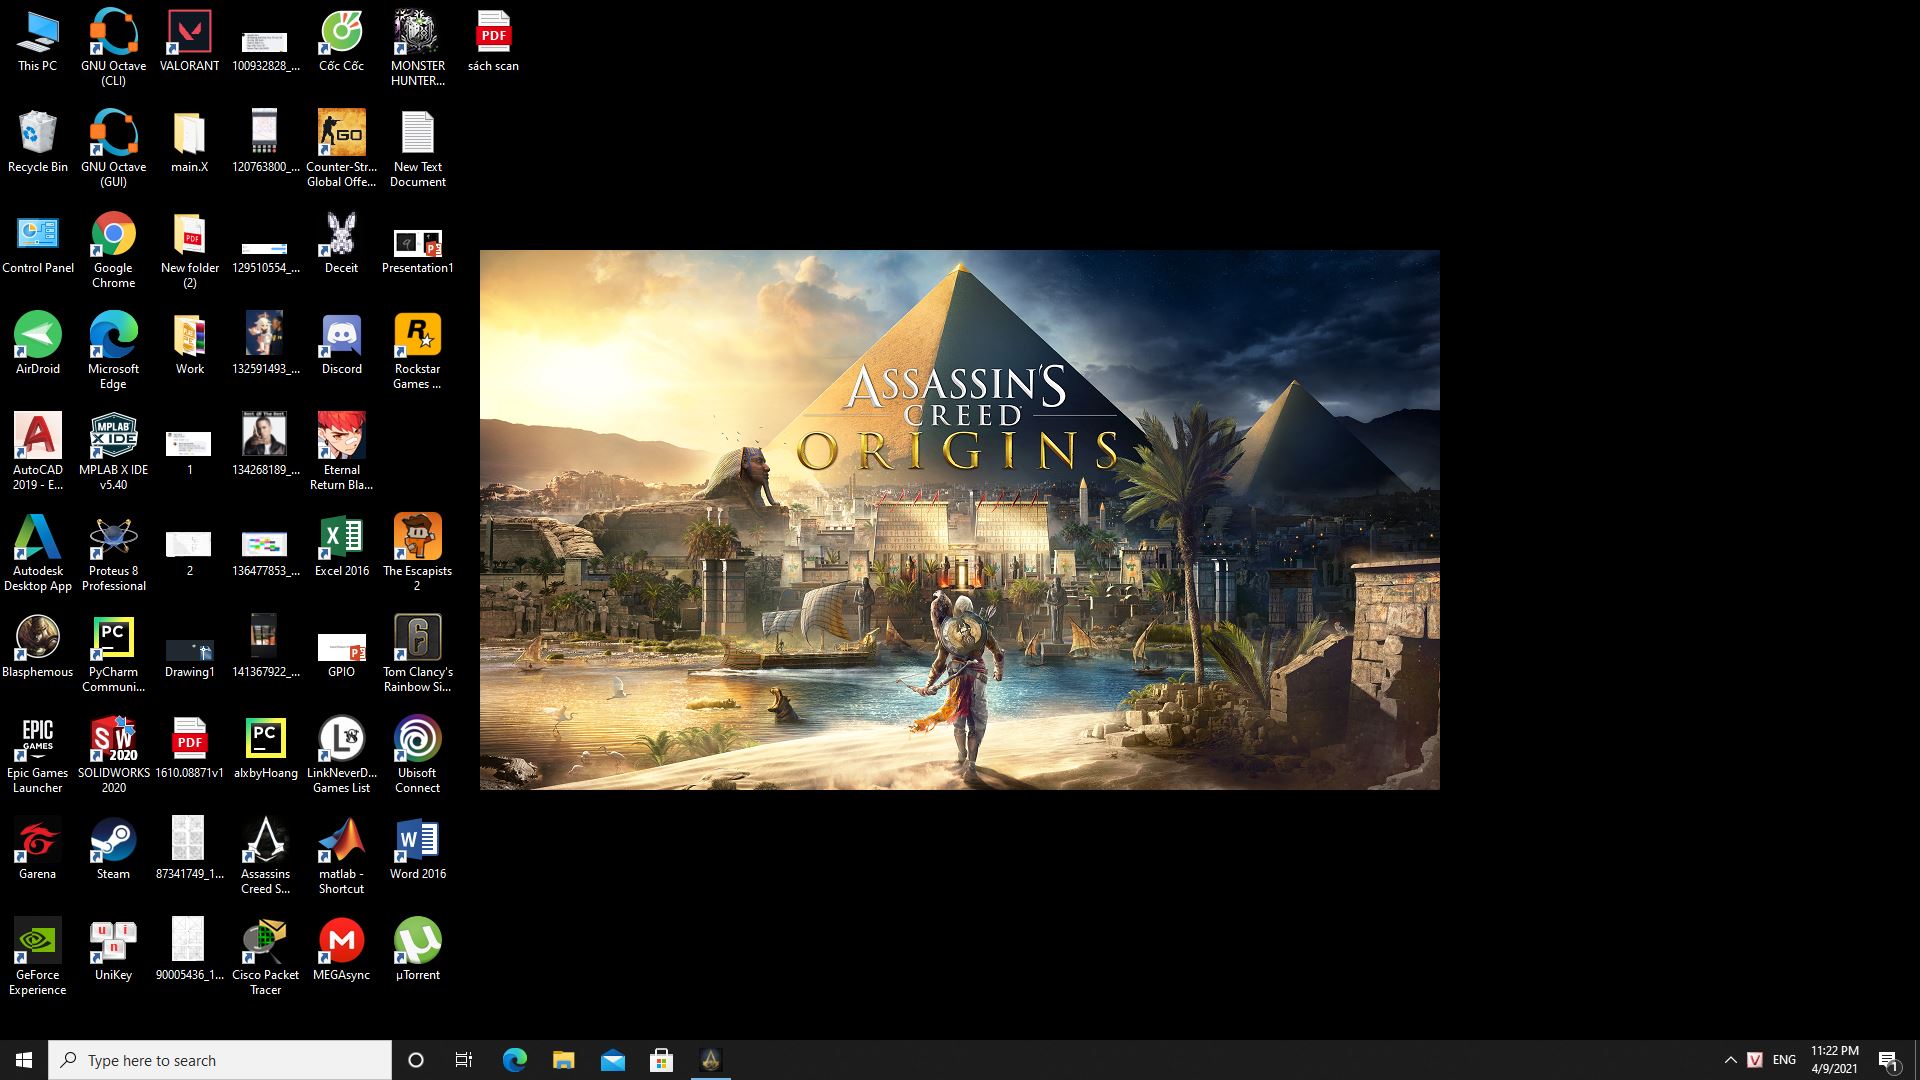Open MPLAB X IDE v5.40
The image size is (1920, 1080).
click(113, 437)
